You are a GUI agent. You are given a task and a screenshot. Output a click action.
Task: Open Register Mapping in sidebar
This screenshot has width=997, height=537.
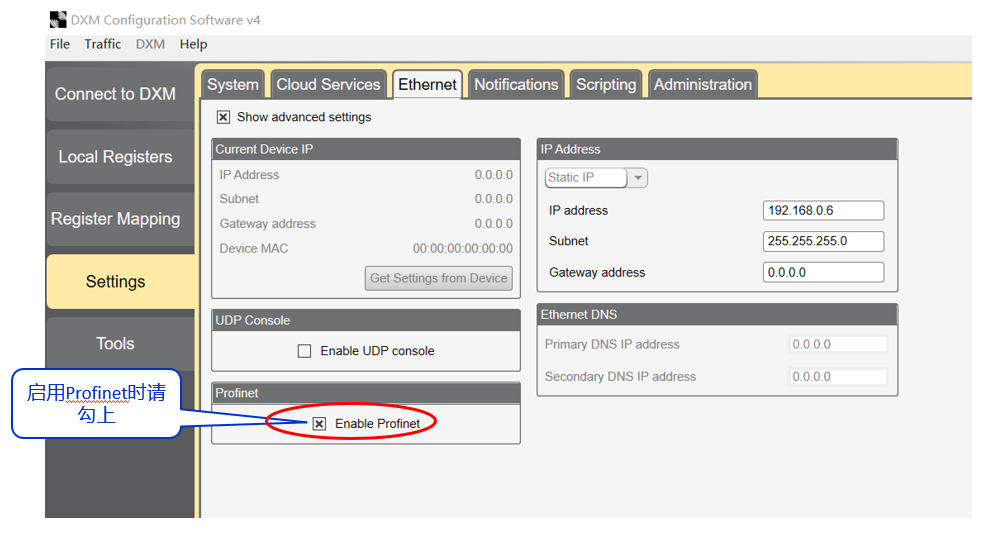[115, 219]
